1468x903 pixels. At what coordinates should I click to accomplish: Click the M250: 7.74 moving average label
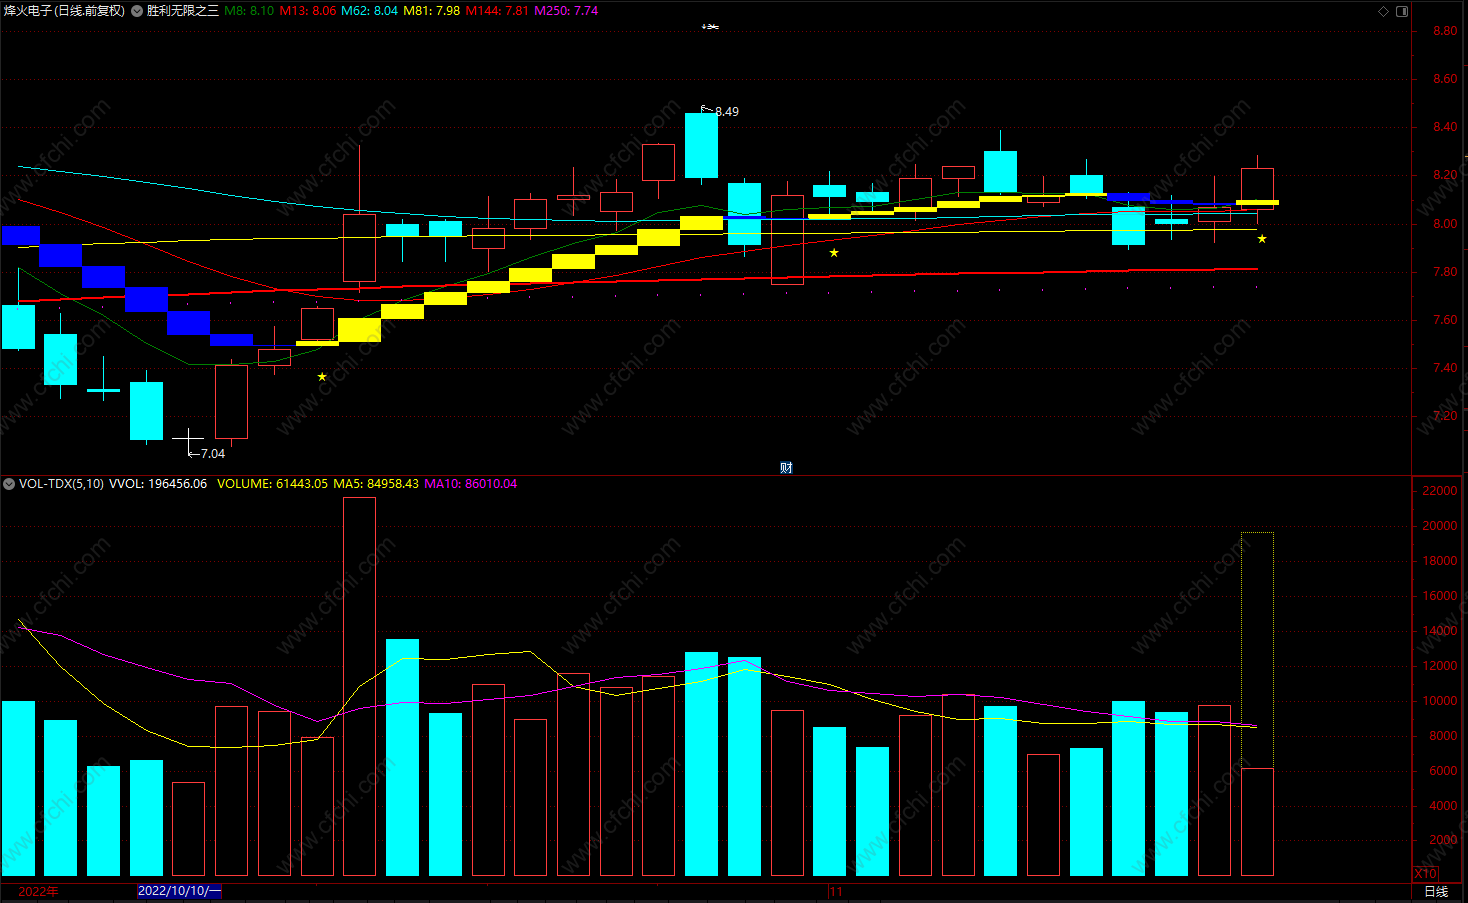click(566, 11)
